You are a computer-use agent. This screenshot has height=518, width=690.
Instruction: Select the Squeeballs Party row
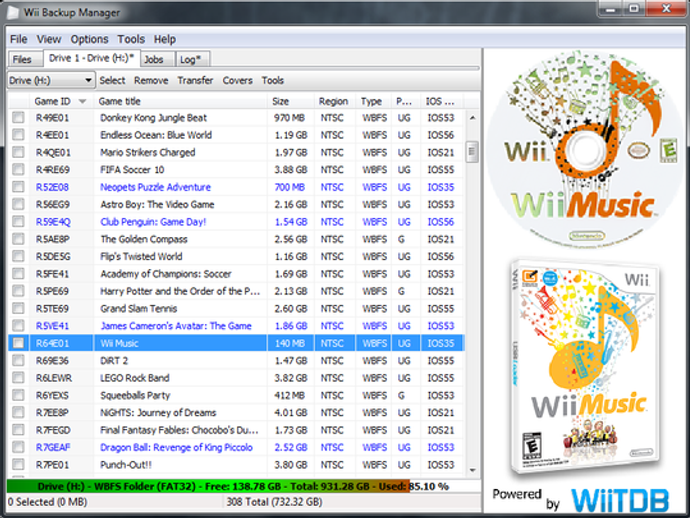[x=236, y=395]
